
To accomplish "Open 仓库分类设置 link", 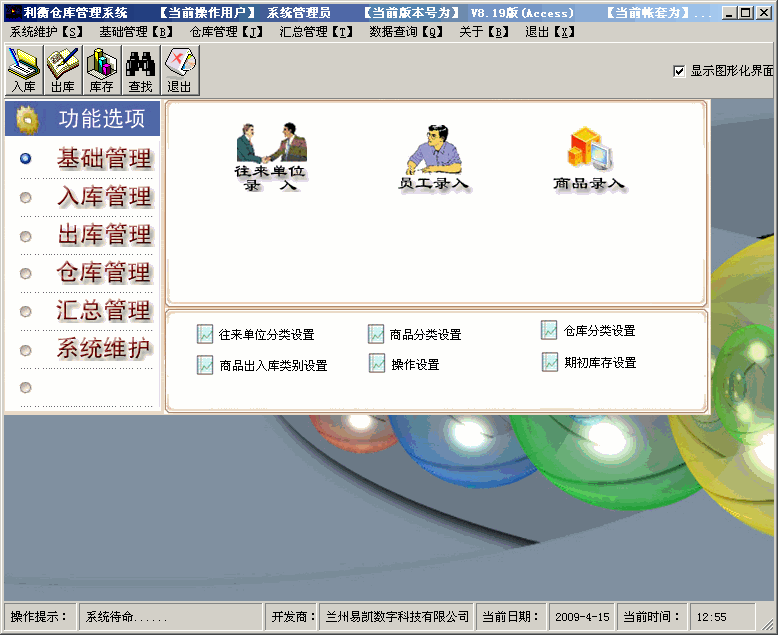I will pyautogui.click(x=599, y=331).
